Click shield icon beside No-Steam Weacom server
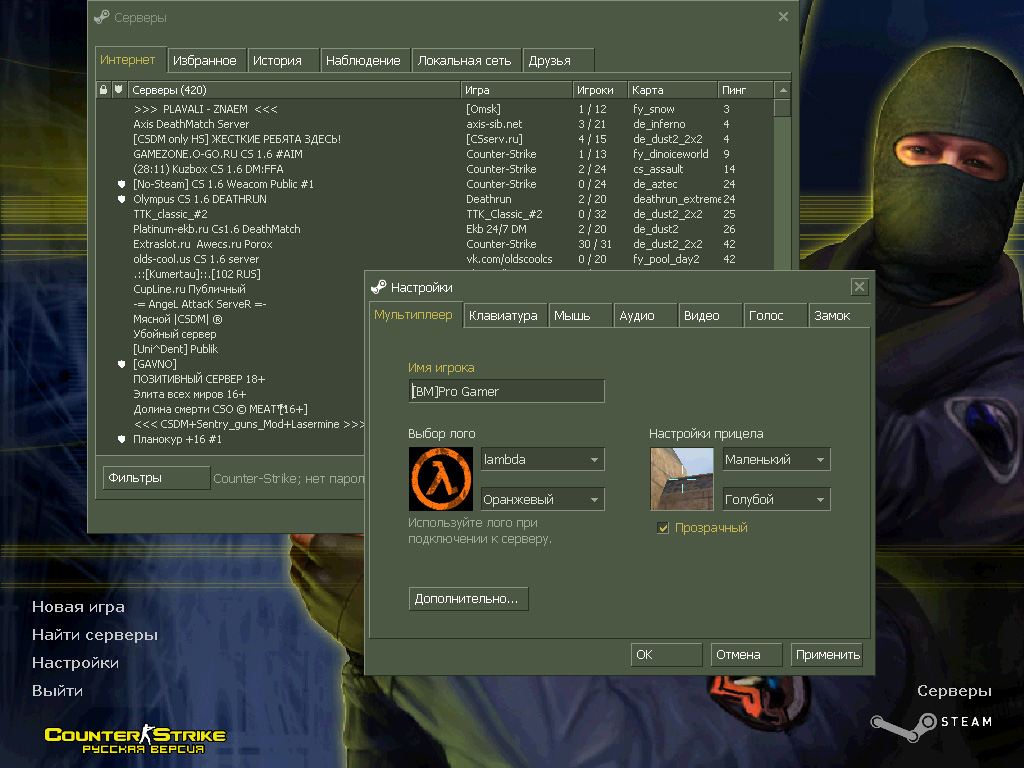Image resolution: width=1024 pixels, height=768 pixels. click(121, 184)
